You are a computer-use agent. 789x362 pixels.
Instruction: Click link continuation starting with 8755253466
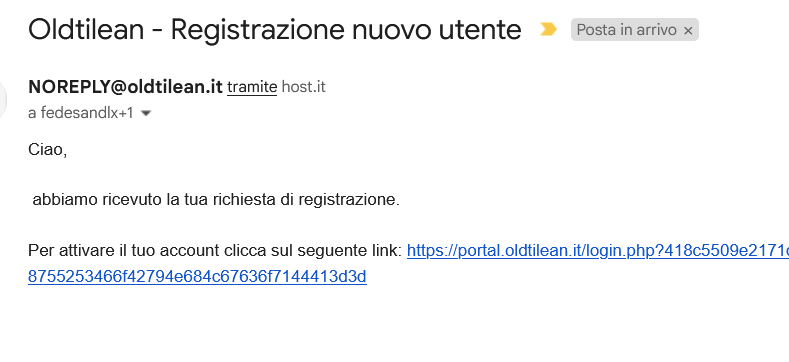coord(197,276)
